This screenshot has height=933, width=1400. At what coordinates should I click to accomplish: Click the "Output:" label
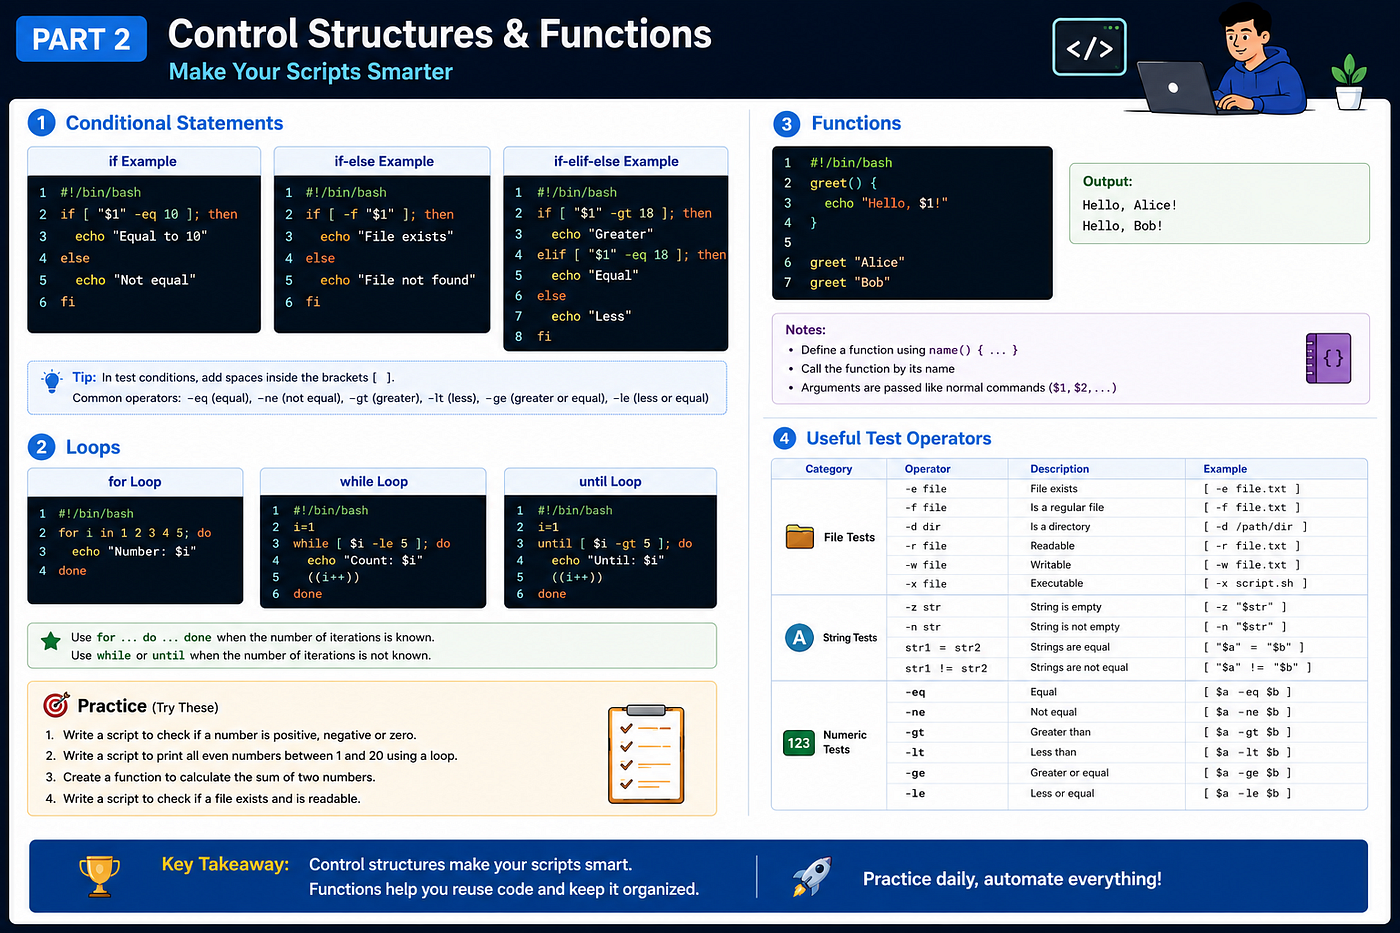click(x=1108, y=182)
